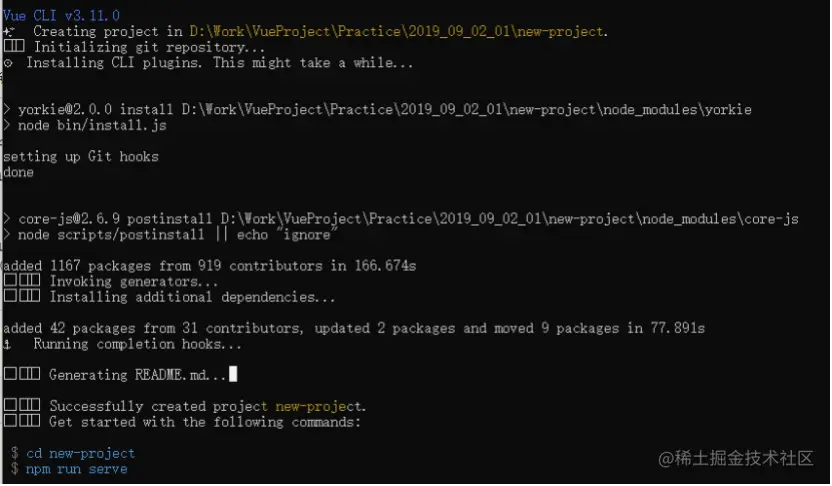Viewport: 832px width, 486px height.
Task: Click the added 42 packages summary line
Action: point(354,328)
